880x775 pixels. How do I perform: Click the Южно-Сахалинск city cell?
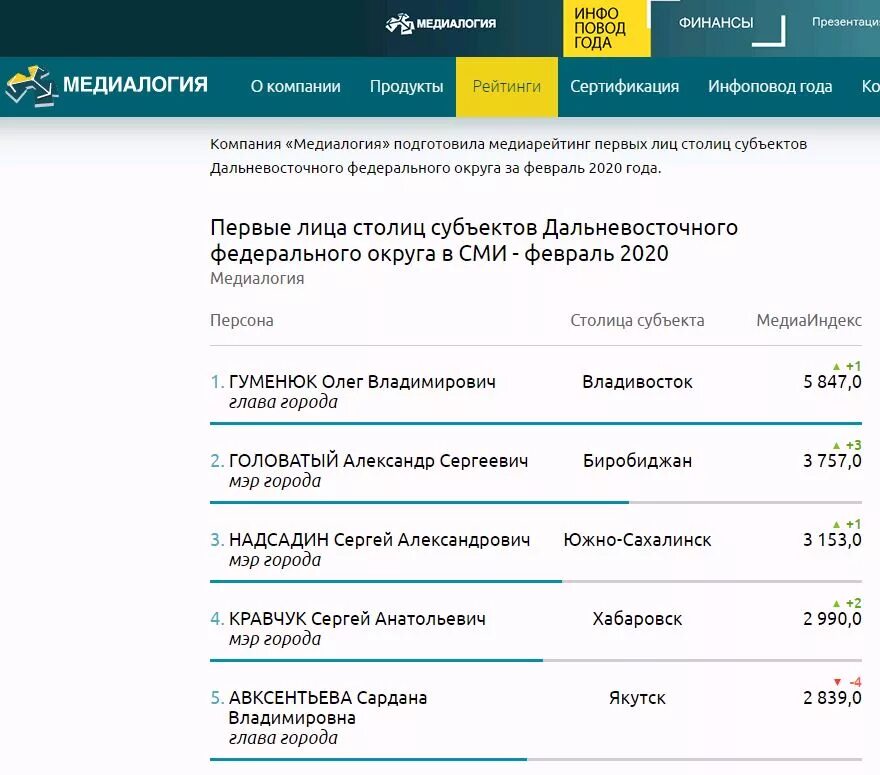(637, 540)
